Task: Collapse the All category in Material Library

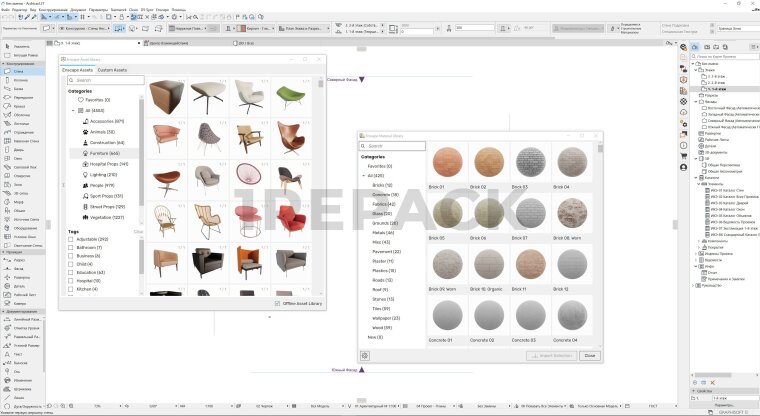Action: tap(365, 175)
